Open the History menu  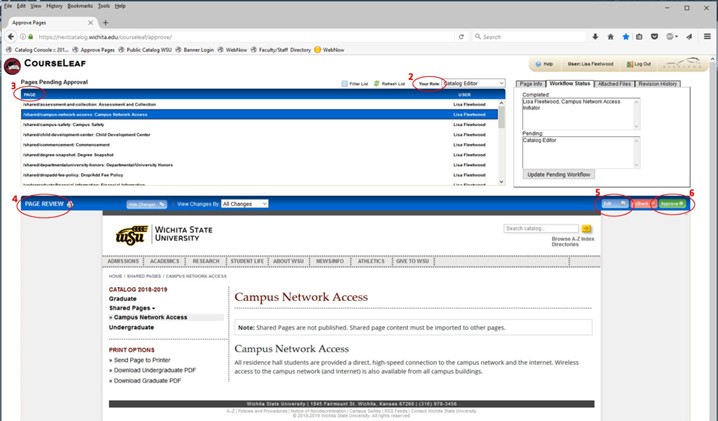pyautogui.click(x=54, y=6)
